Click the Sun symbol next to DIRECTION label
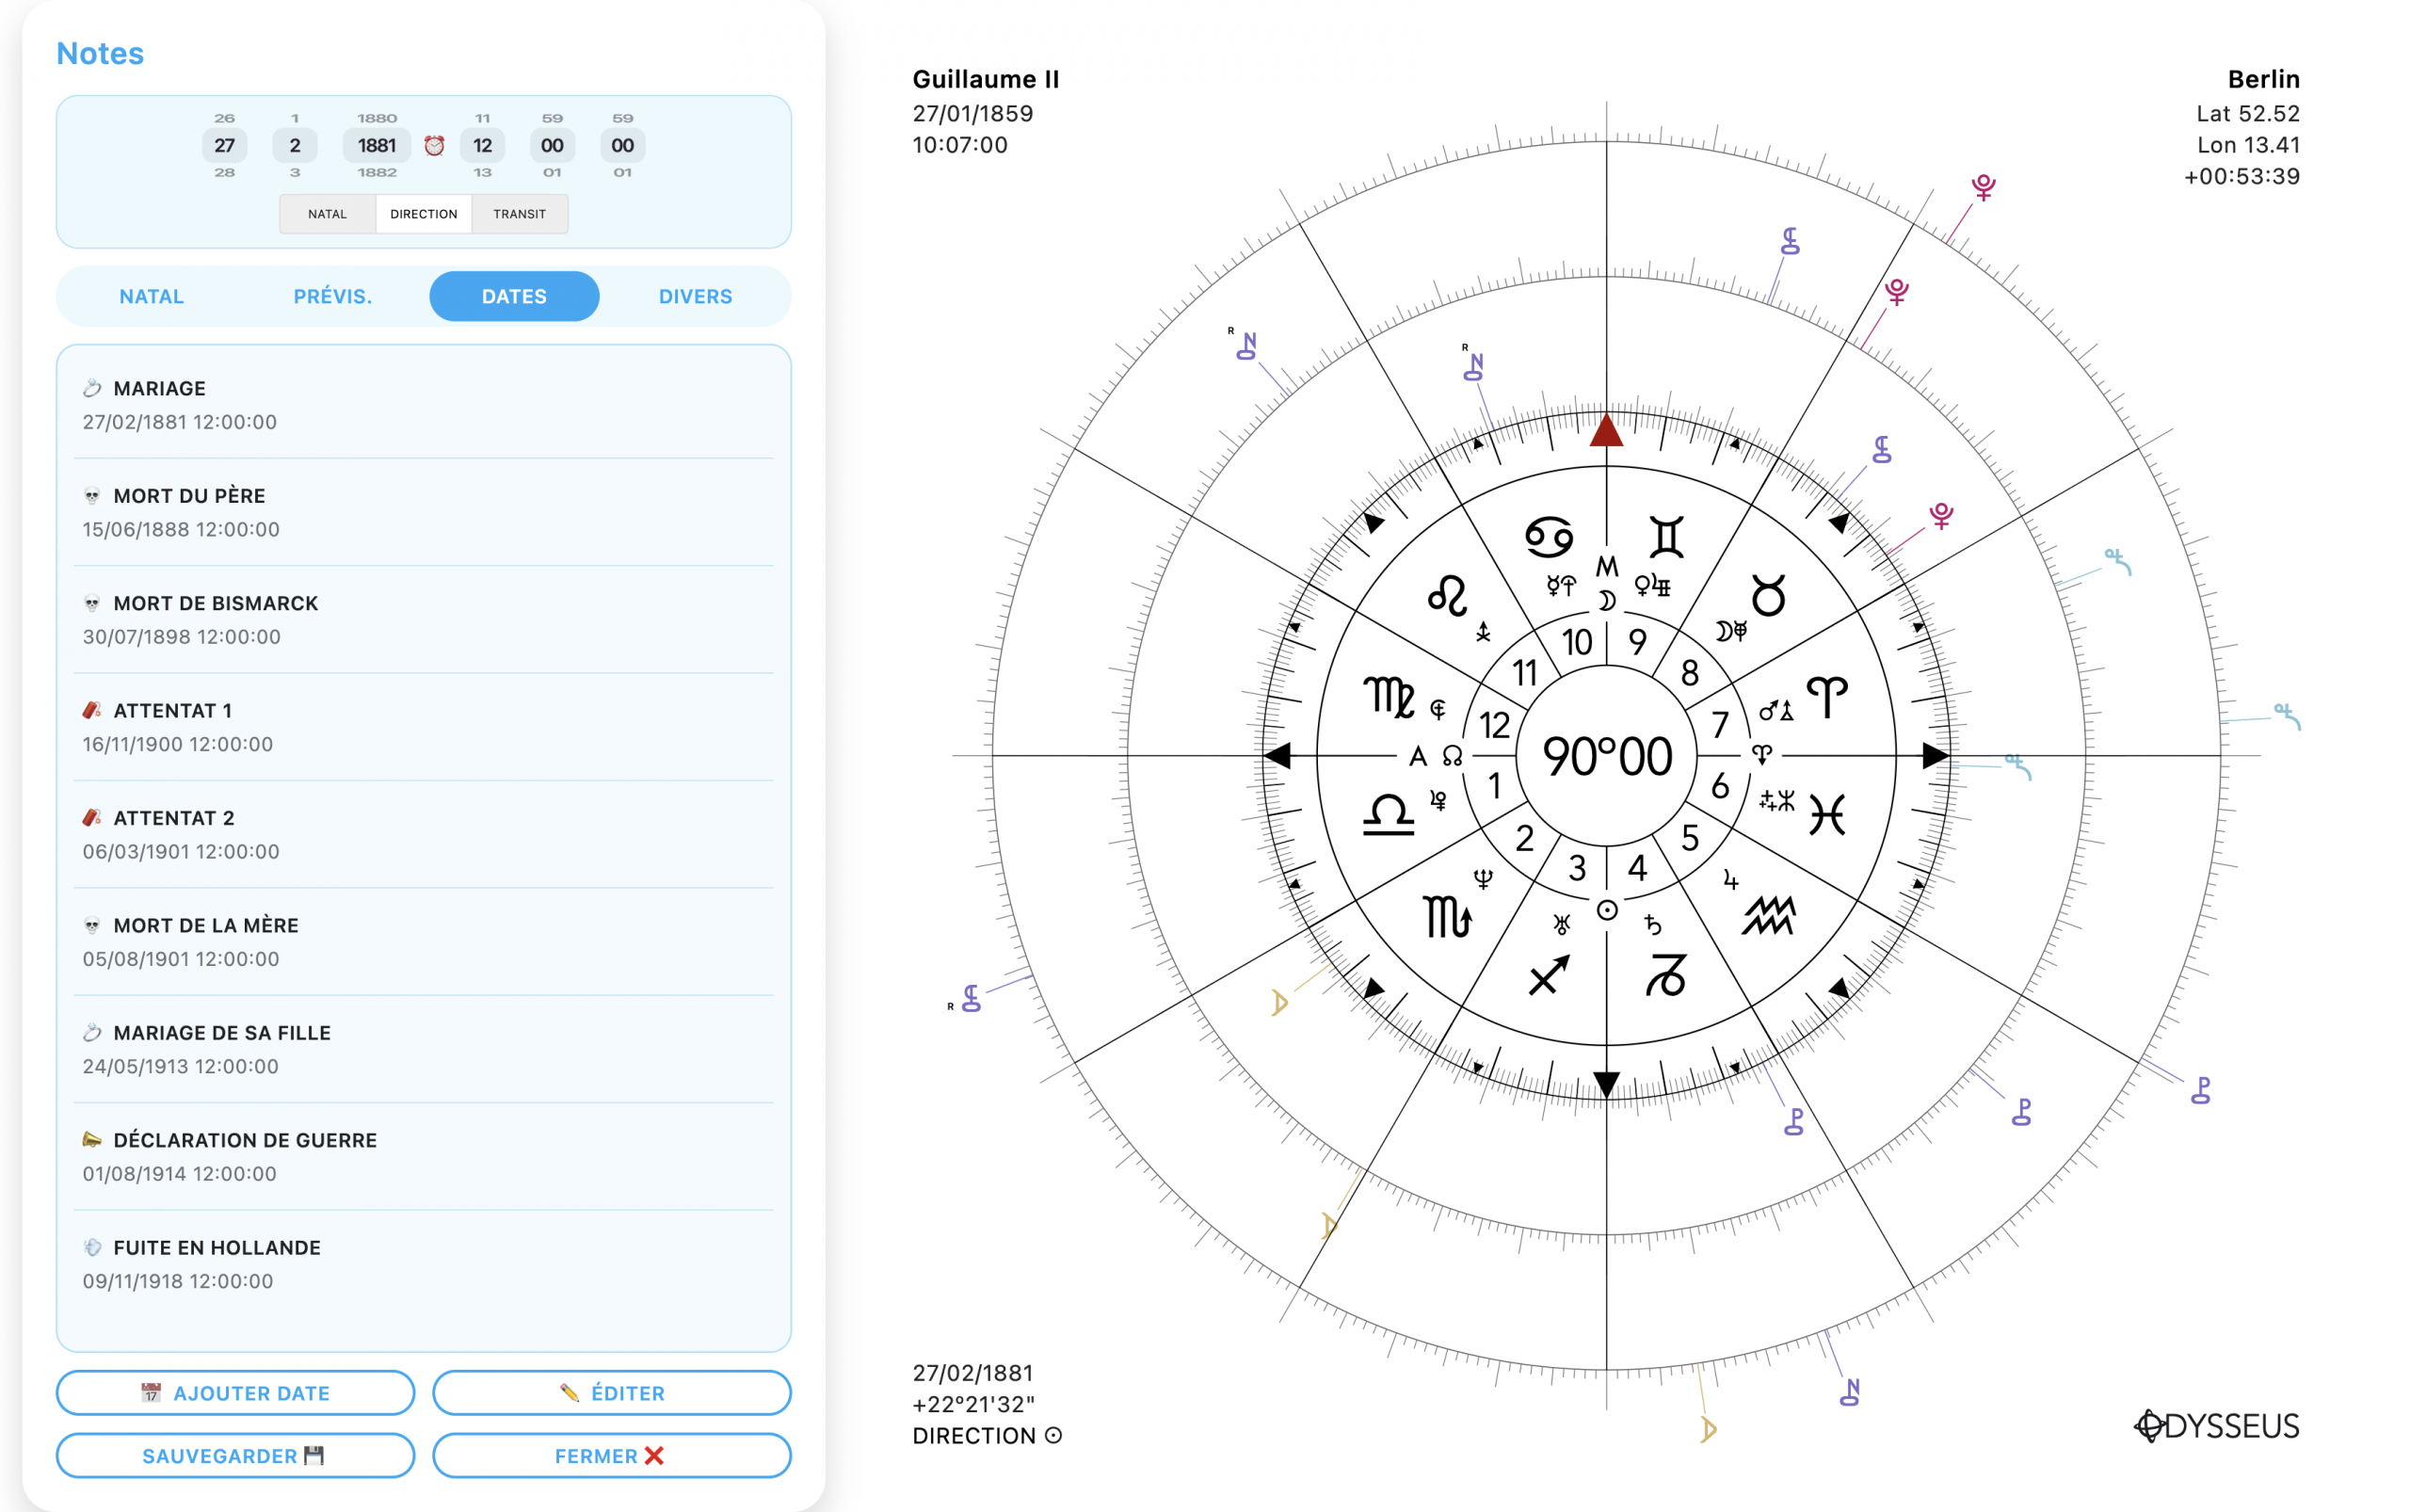Image resolution: width=2410 pixels, height=1512 pixels. point(1053,1436)
